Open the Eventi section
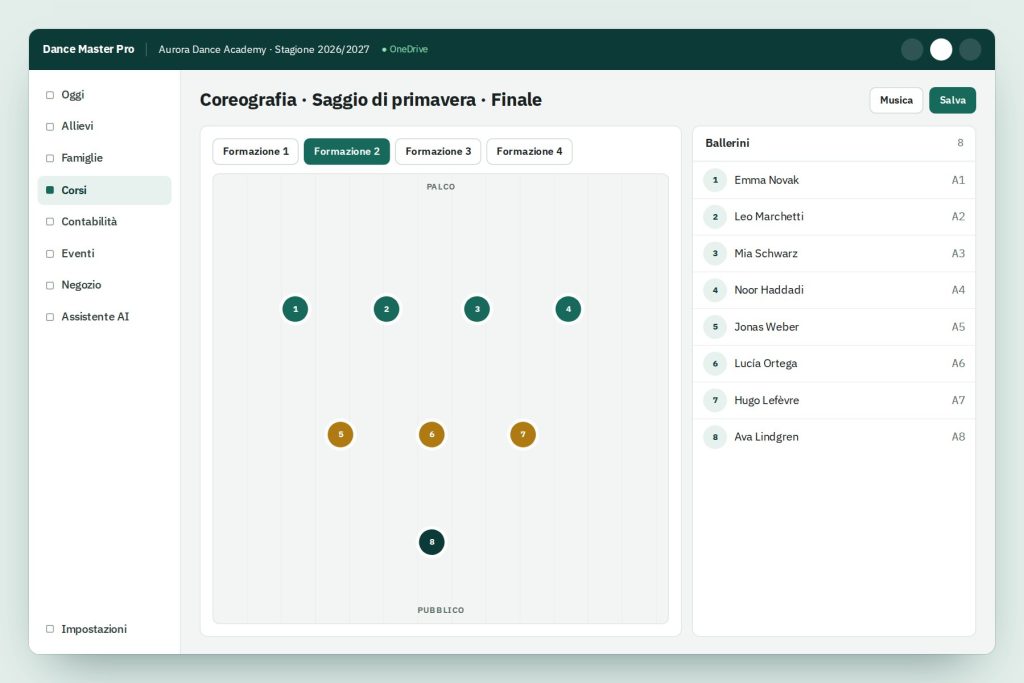The height and width of the screenshot is (683, 1024). [104, 253]
